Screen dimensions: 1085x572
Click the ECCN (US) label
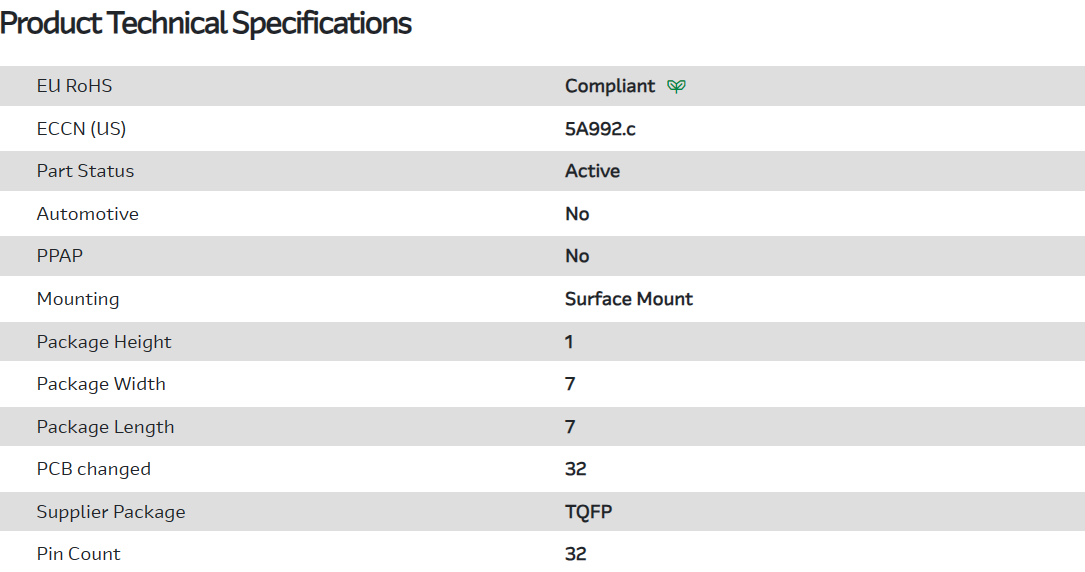pos(81,129)
